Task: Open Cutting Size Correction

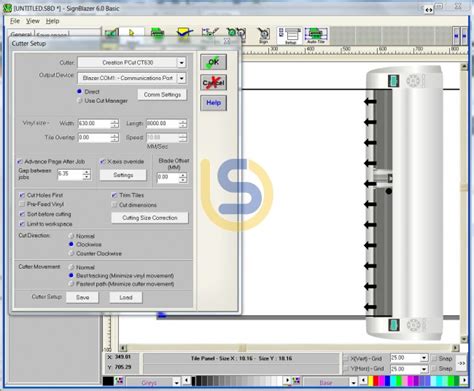Action: 150,218
